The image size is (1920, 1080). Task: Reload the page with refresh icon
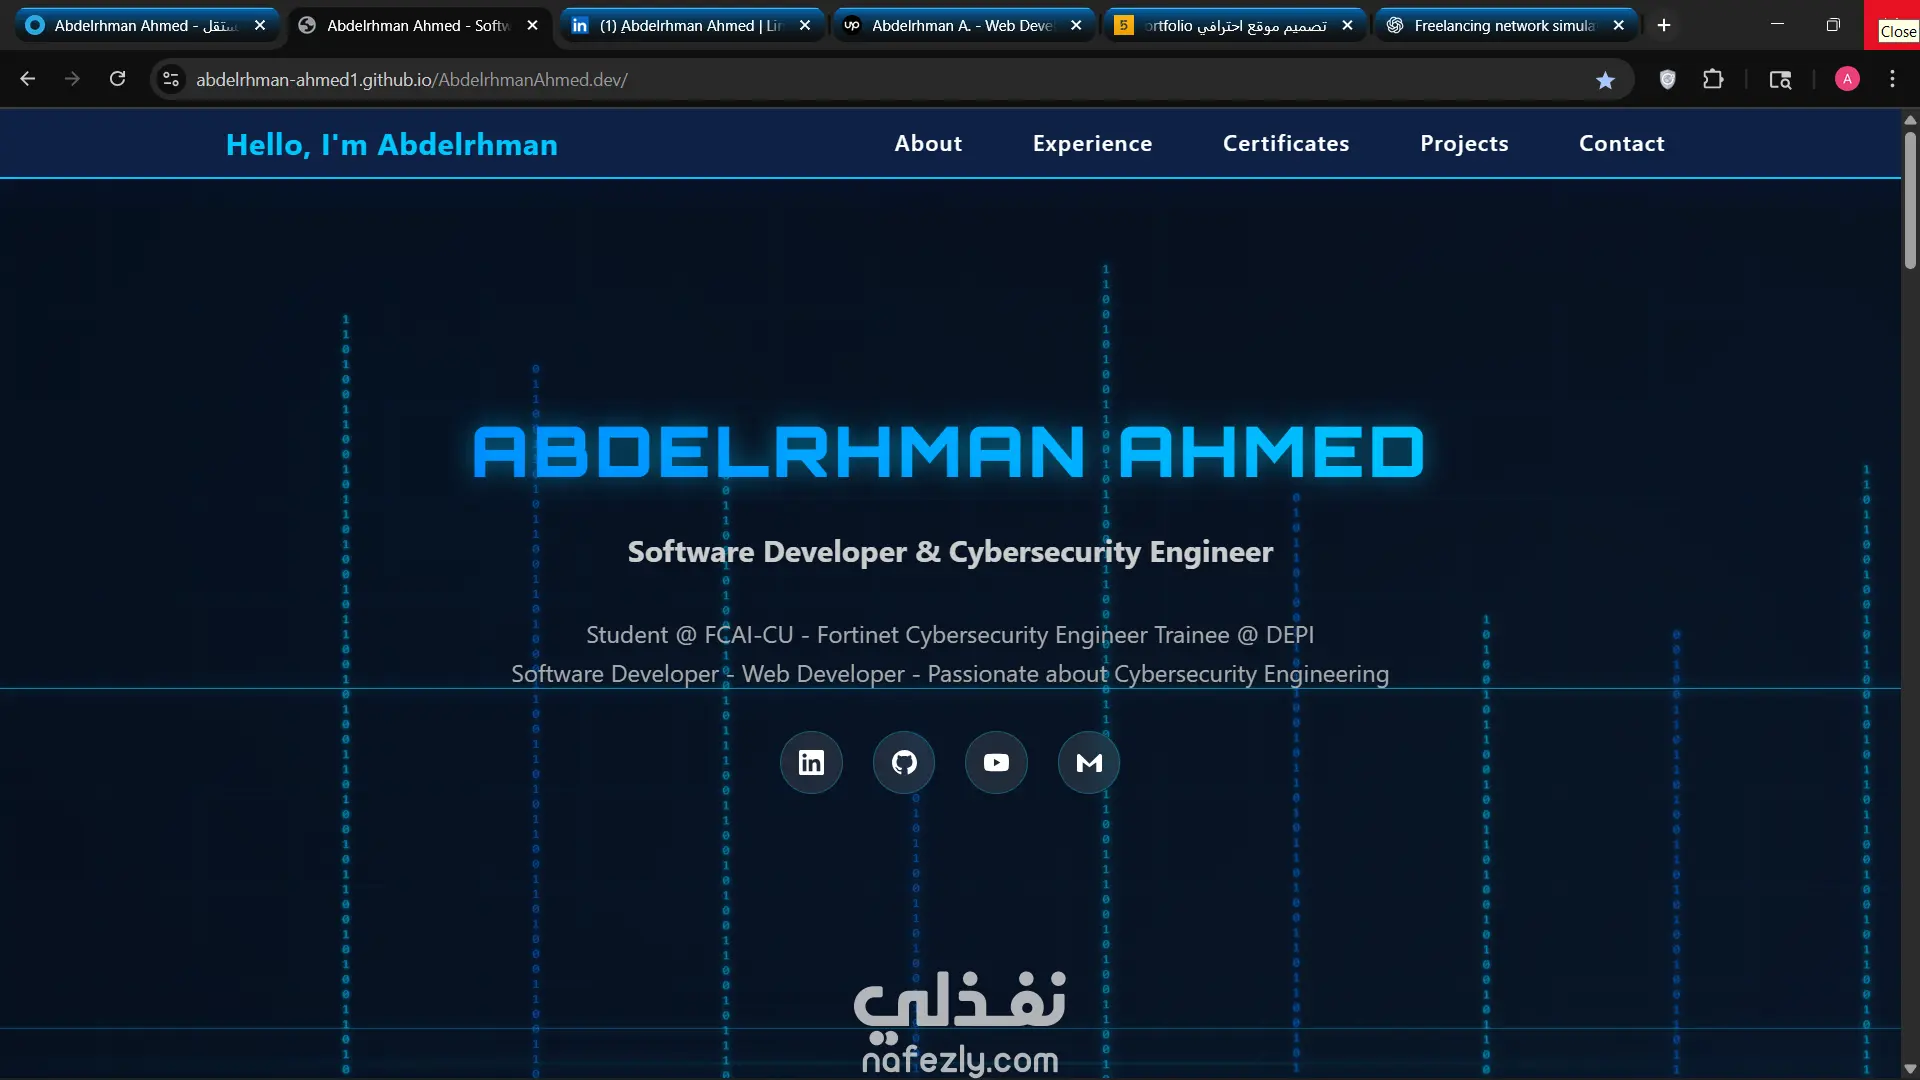pos(117,79)
